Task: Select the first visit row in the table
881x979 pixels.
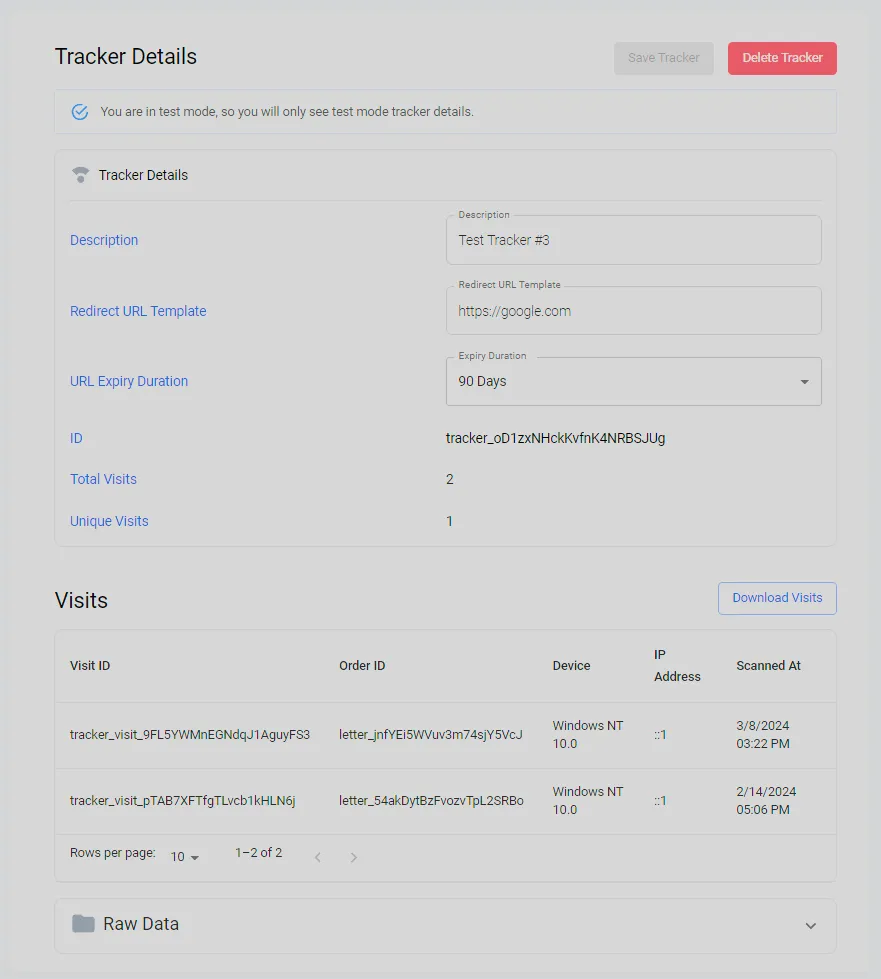Action: pyautogui.click(x=440, y=734)
